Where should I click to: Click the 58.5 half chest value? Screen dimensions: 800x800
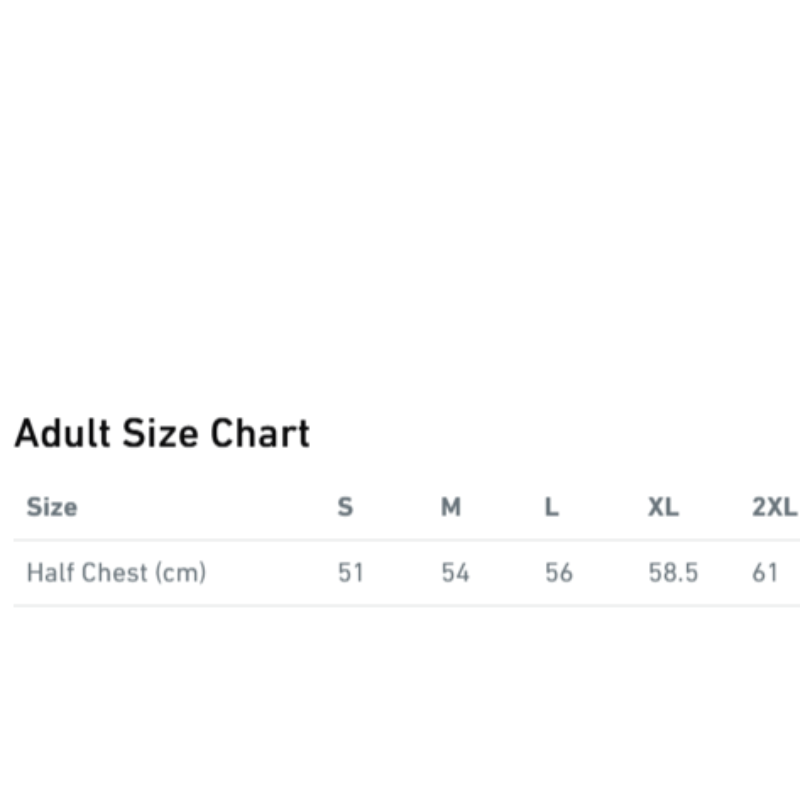[673, 573]
